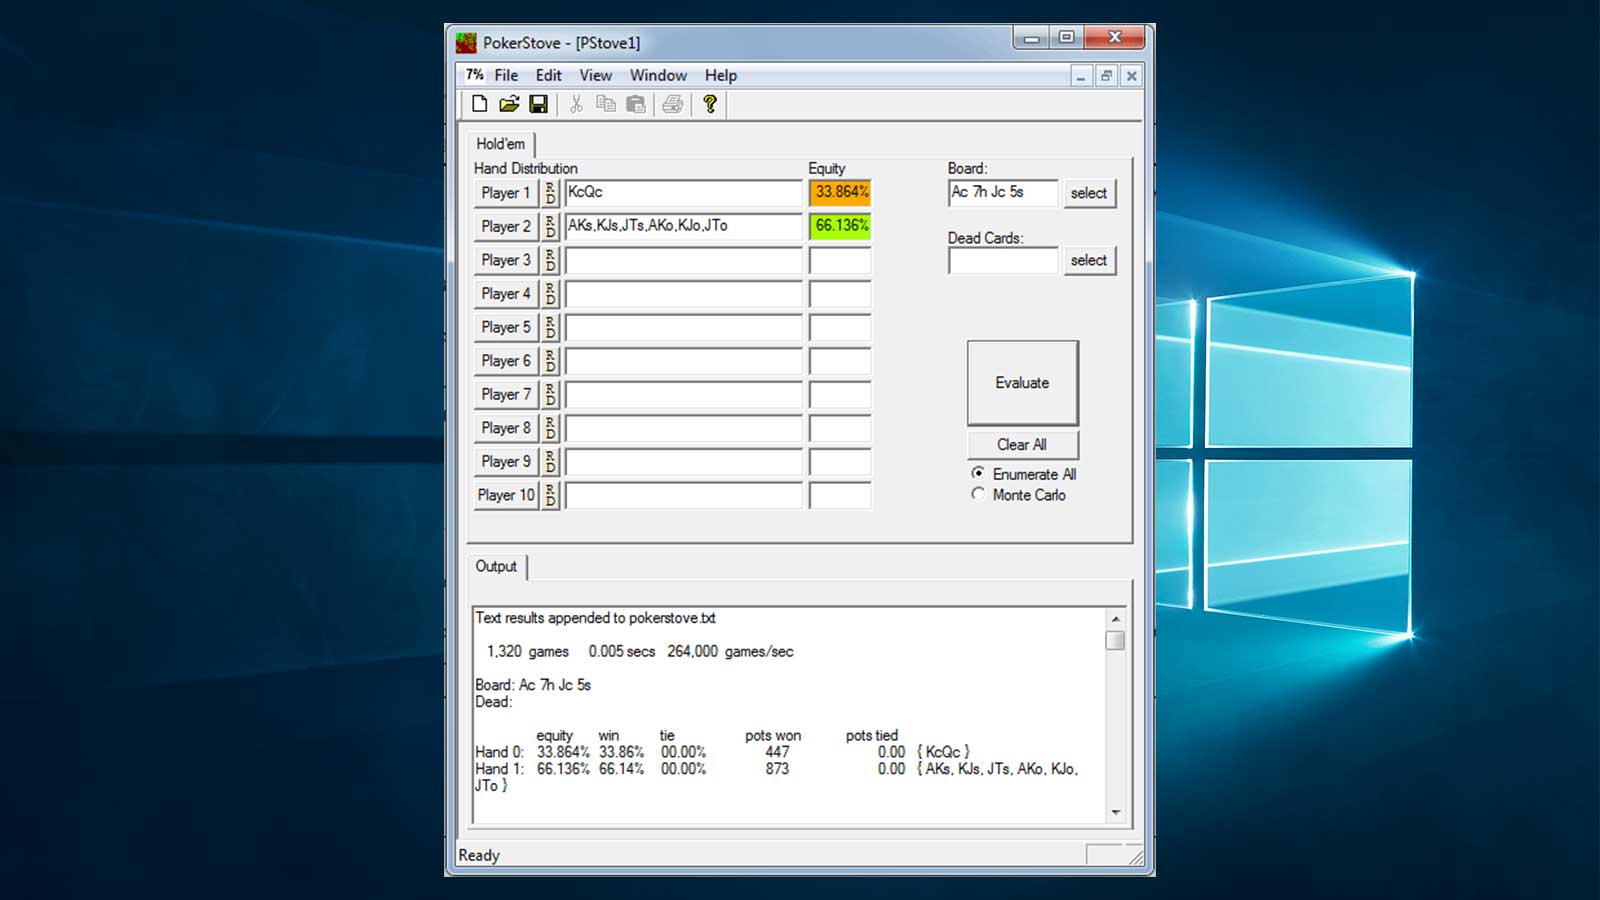Click the Evaluate button
The image size is (1600, 900).
[x=1022, y=383]
